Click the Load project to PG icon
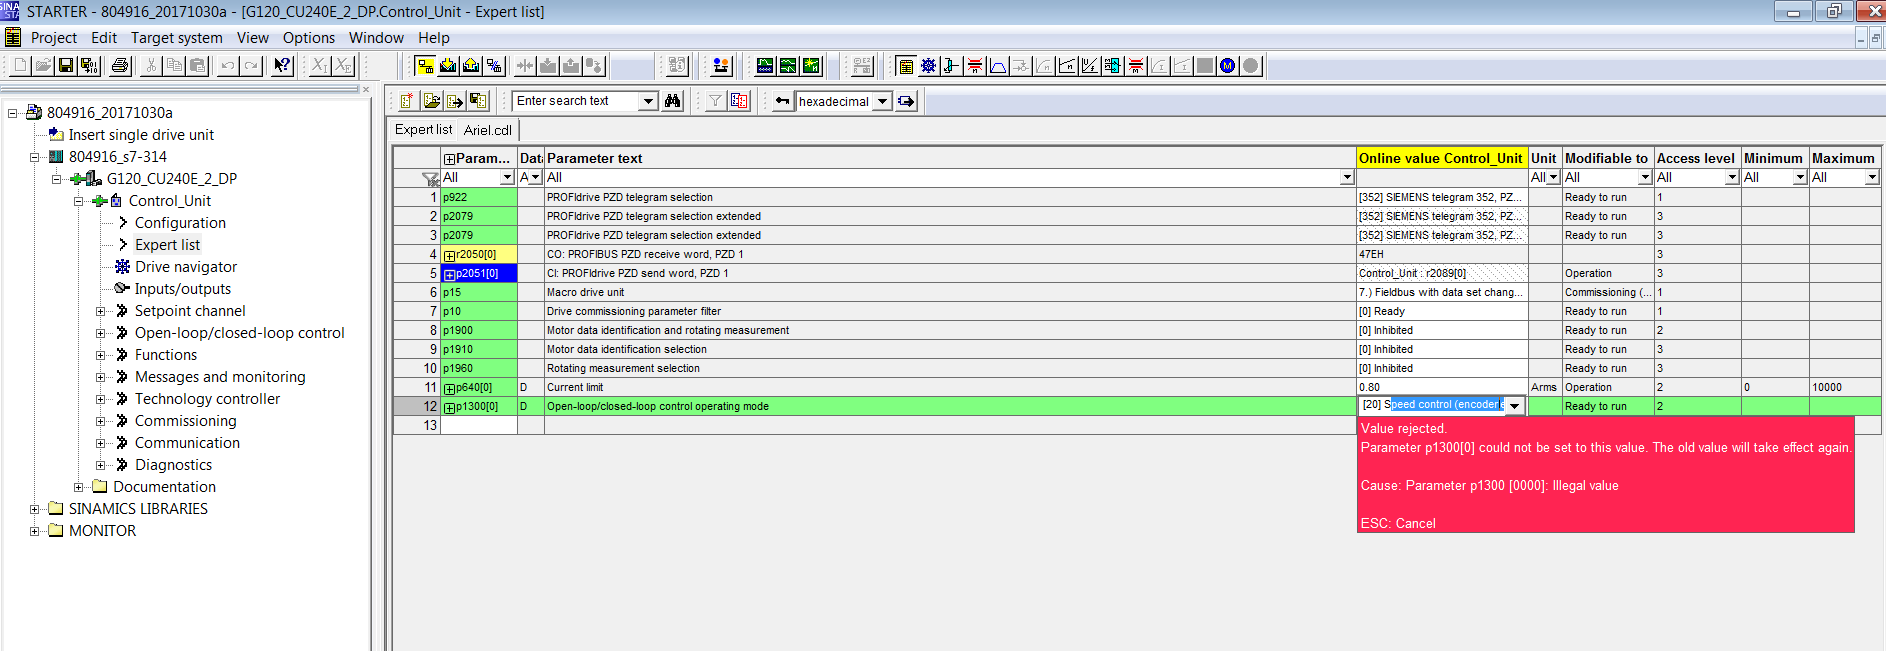Screen dimensions: 1886x651 (471, 66)
